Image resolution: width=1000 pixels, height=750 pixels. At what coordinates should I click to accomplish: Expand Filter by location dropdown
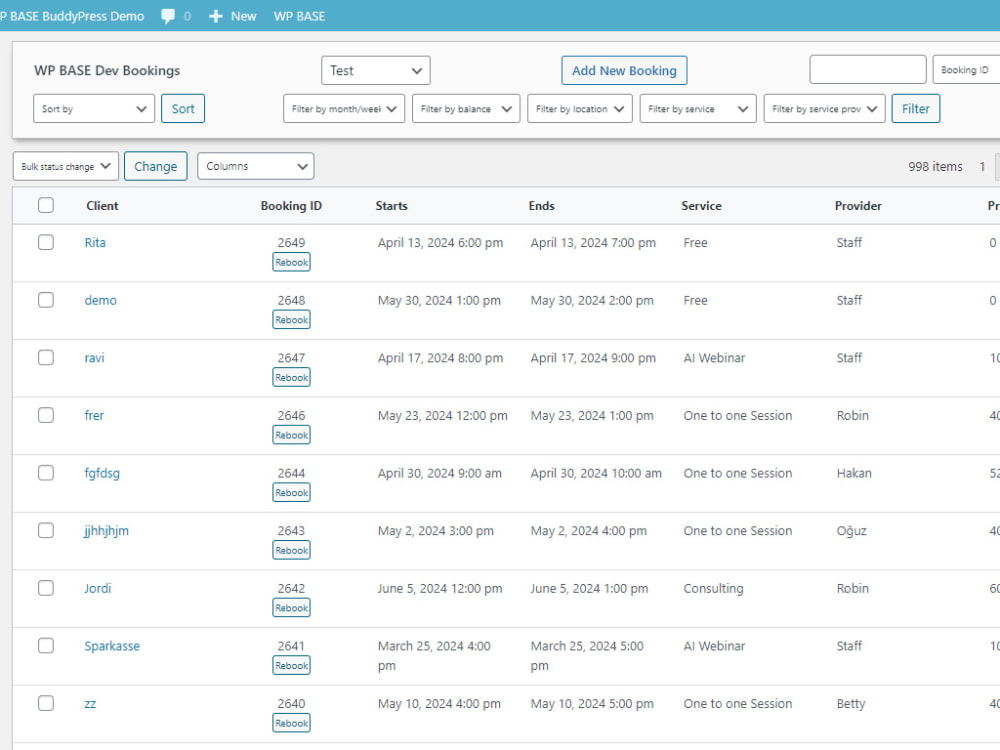click(x=580, y=108)
